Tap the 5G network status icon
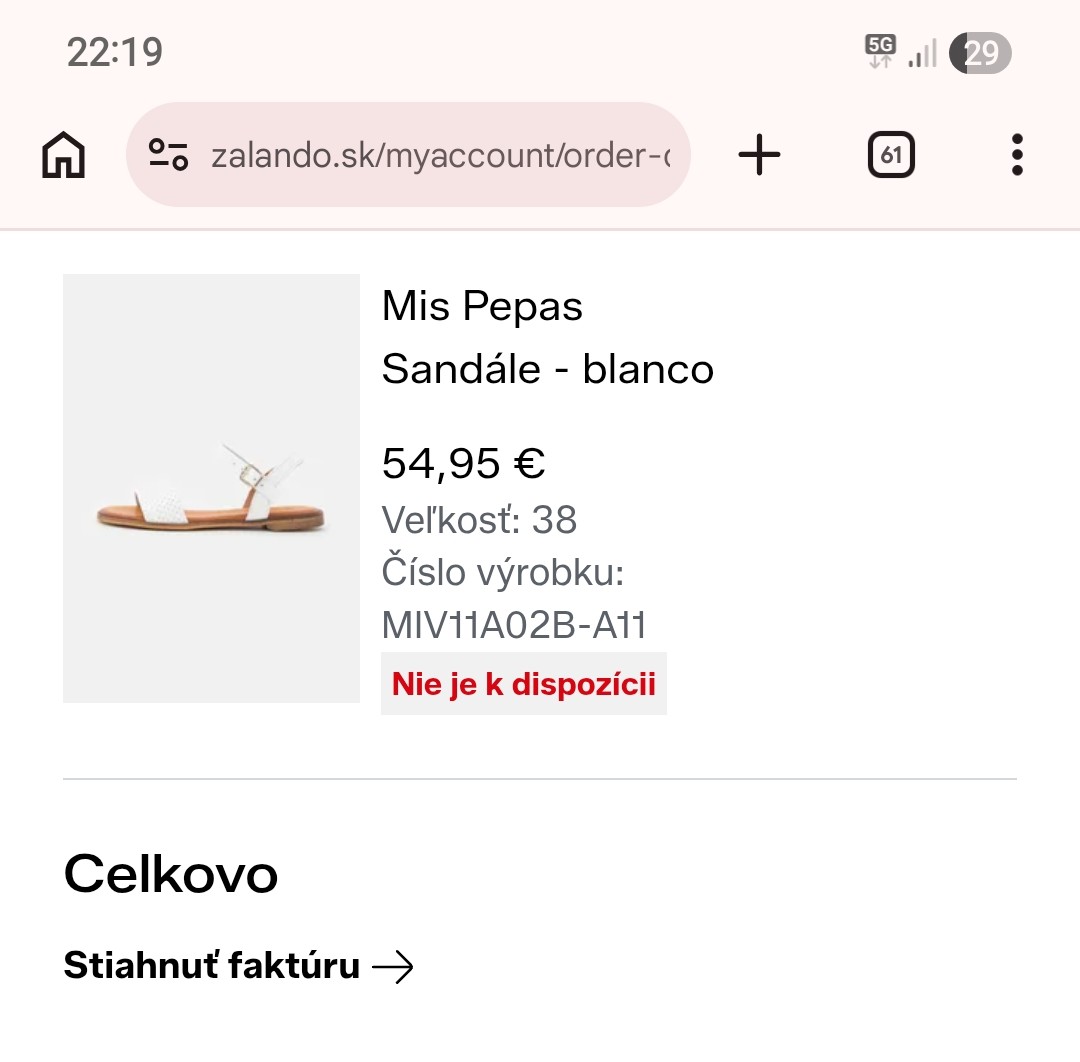The width and height of the screenshot is (1080, 1062). 881,51
